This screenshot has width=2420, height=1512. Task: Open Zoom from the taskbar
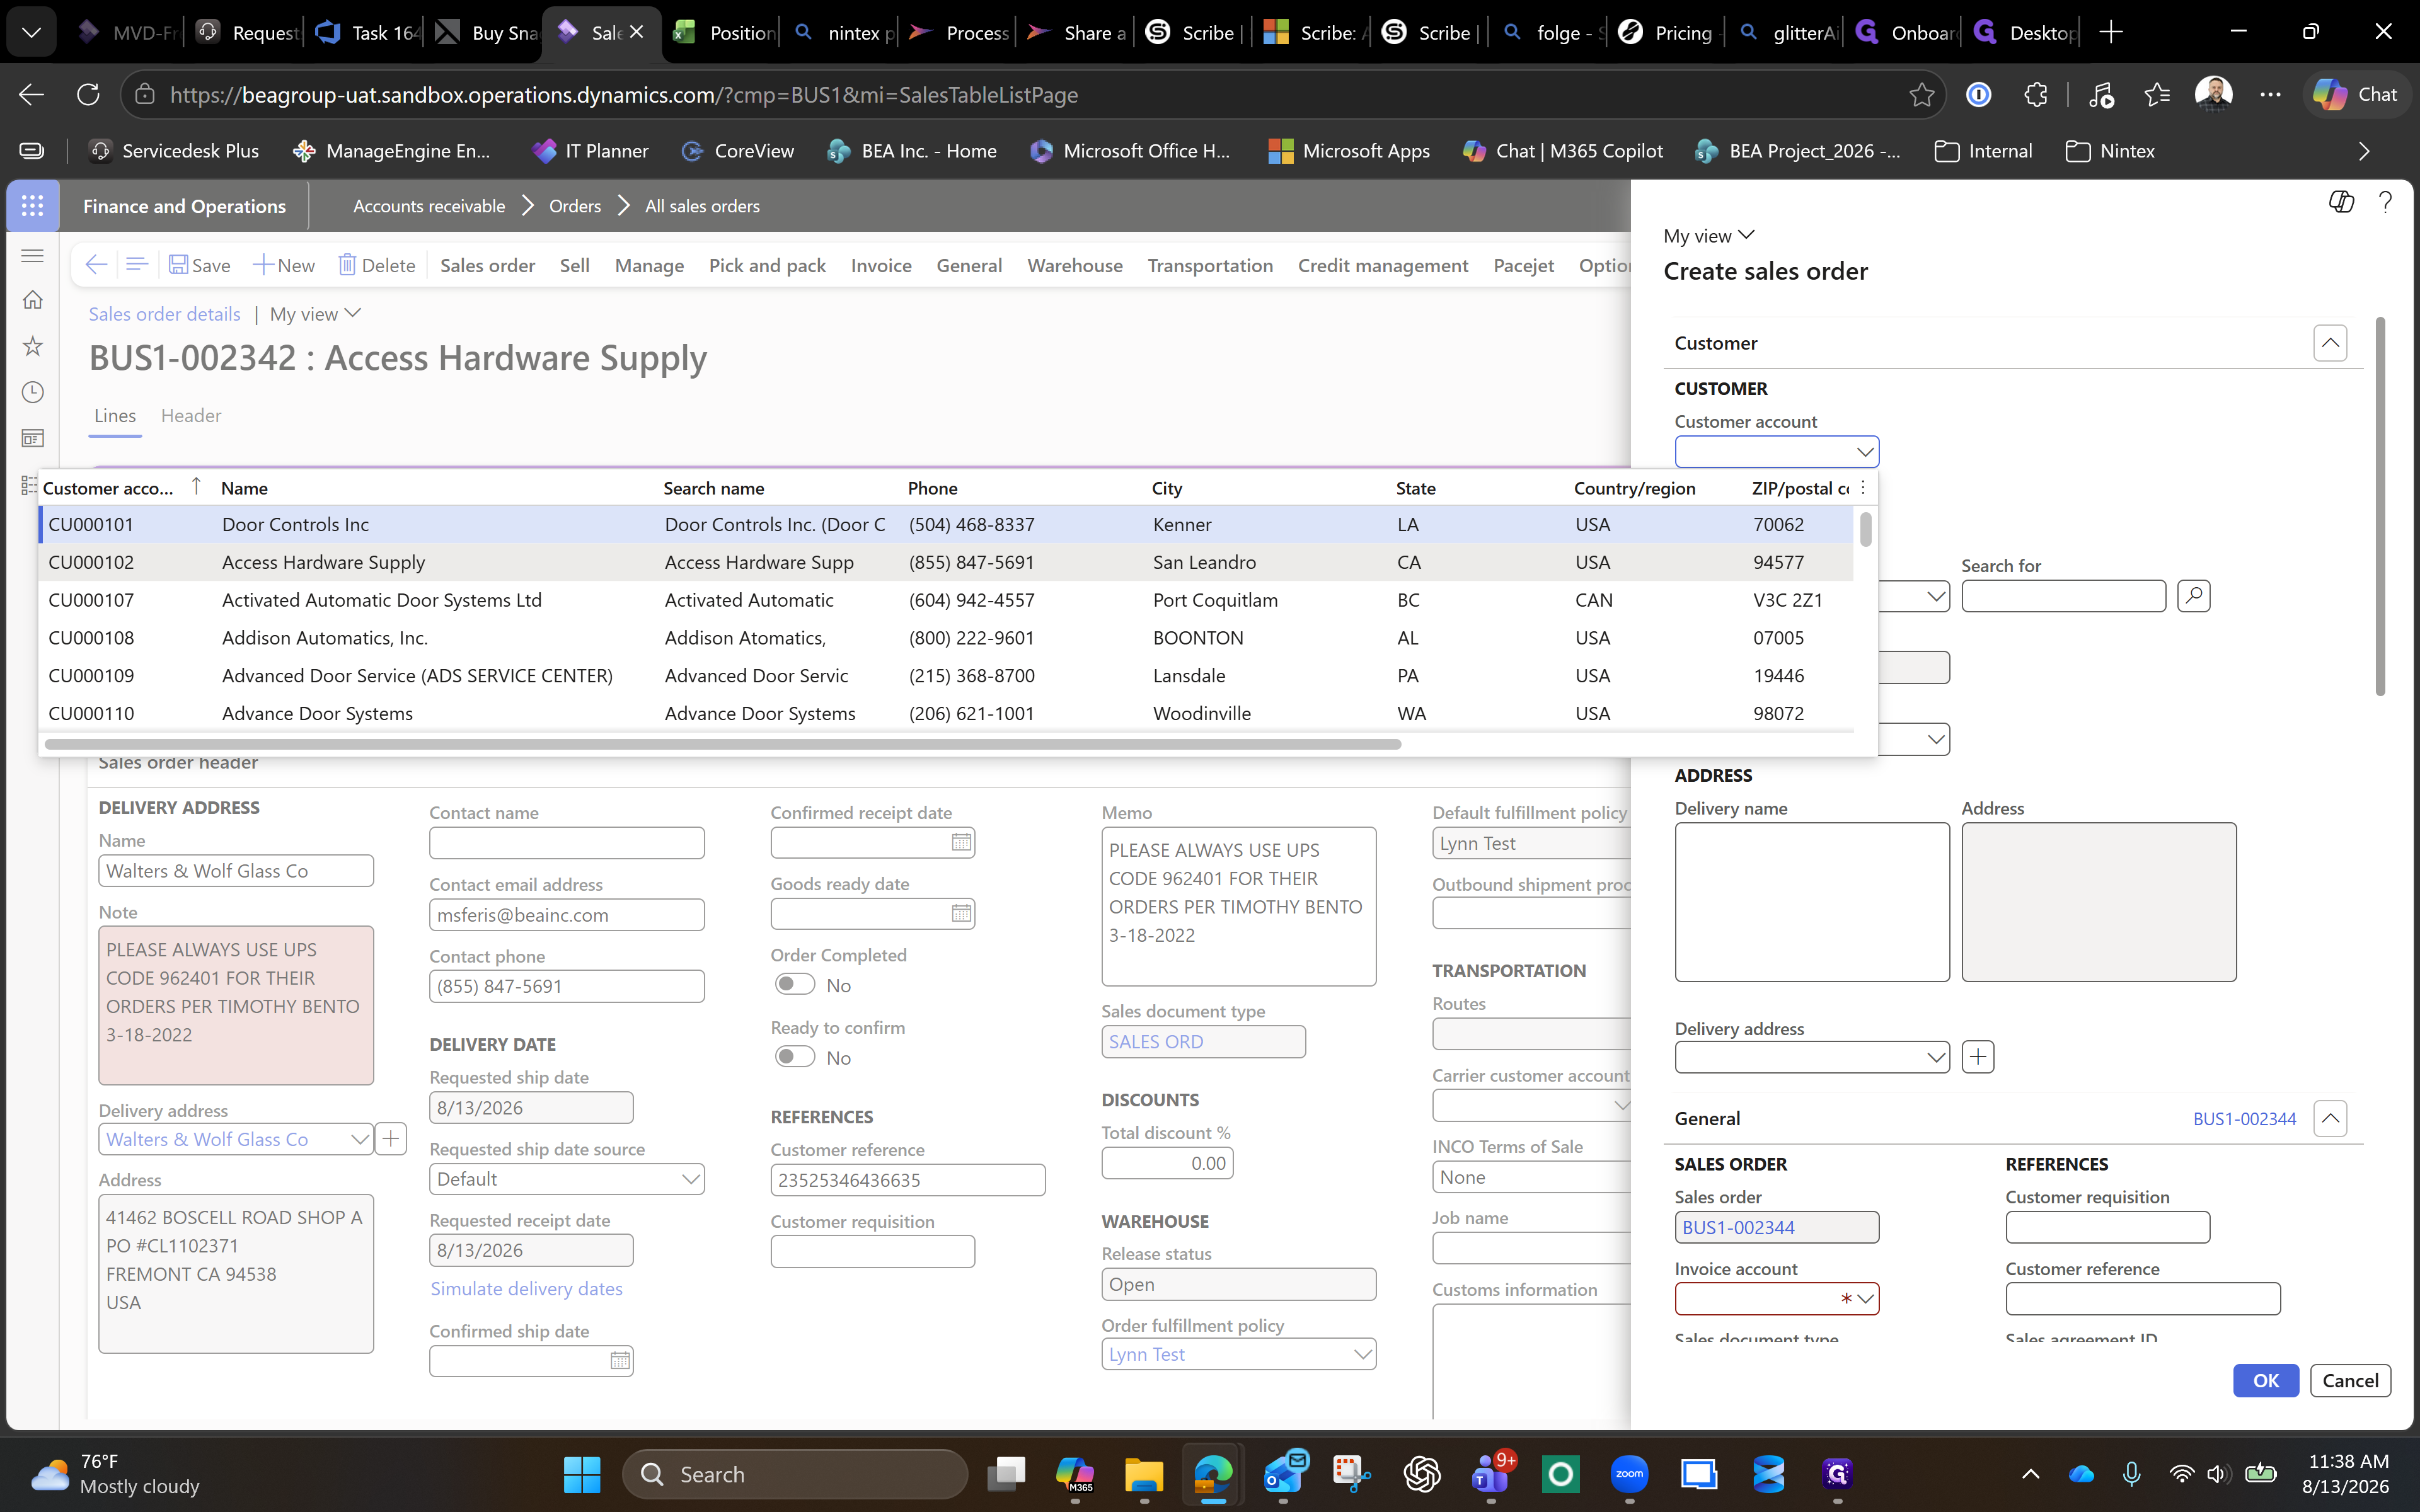[1629, 1475]
